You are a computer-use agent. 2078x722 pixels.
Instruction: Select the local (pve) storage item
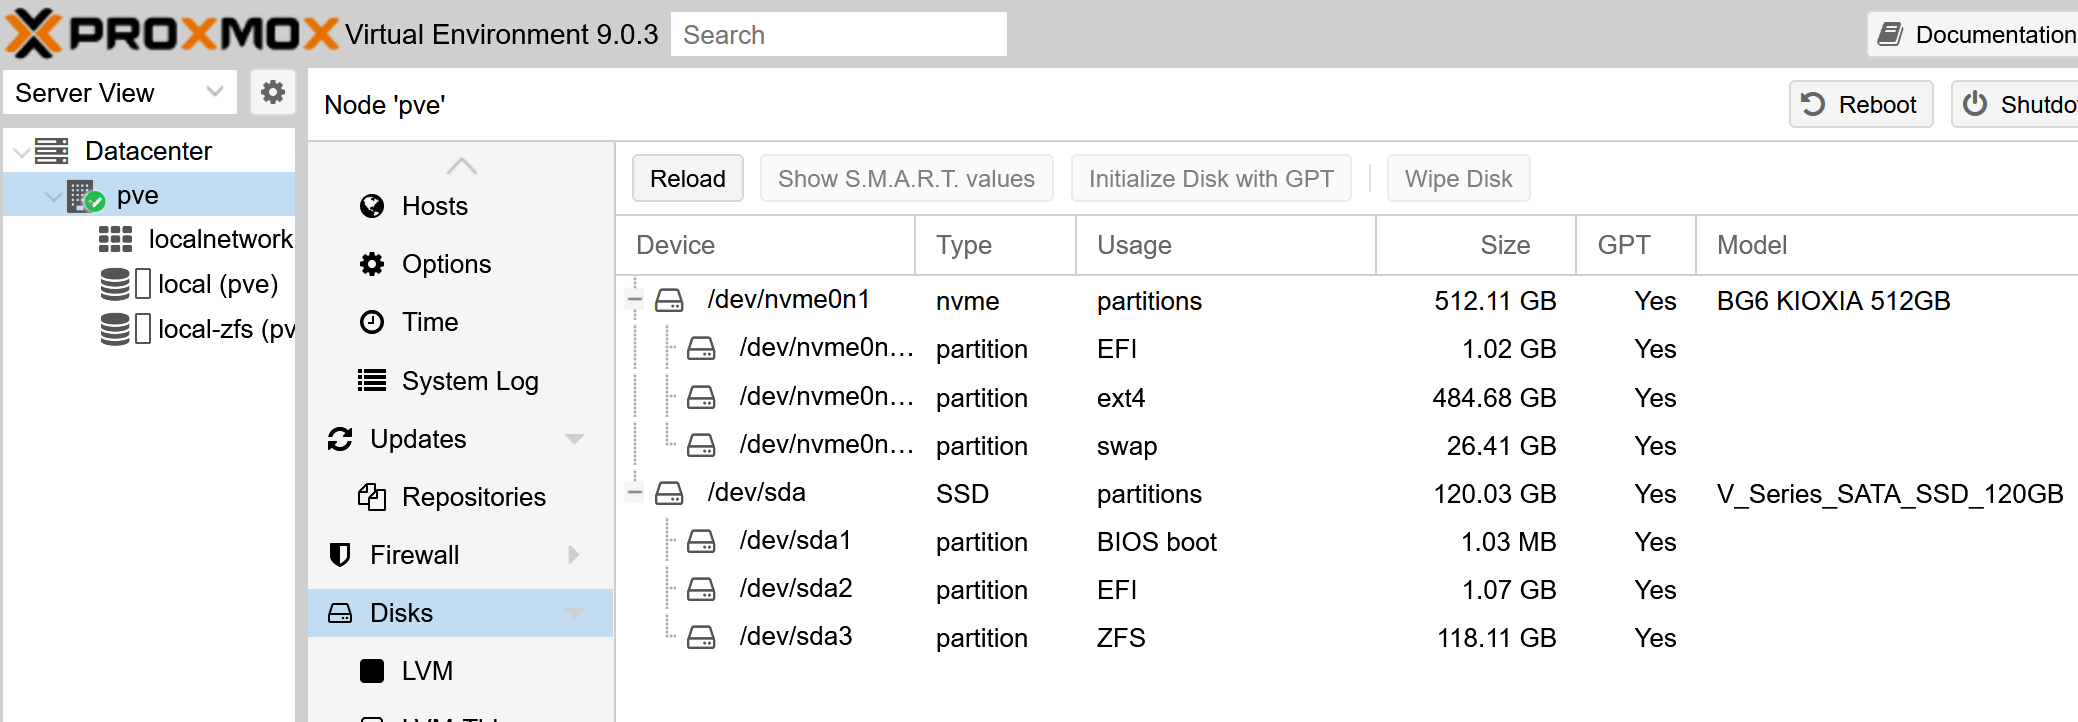click(150, 284)
